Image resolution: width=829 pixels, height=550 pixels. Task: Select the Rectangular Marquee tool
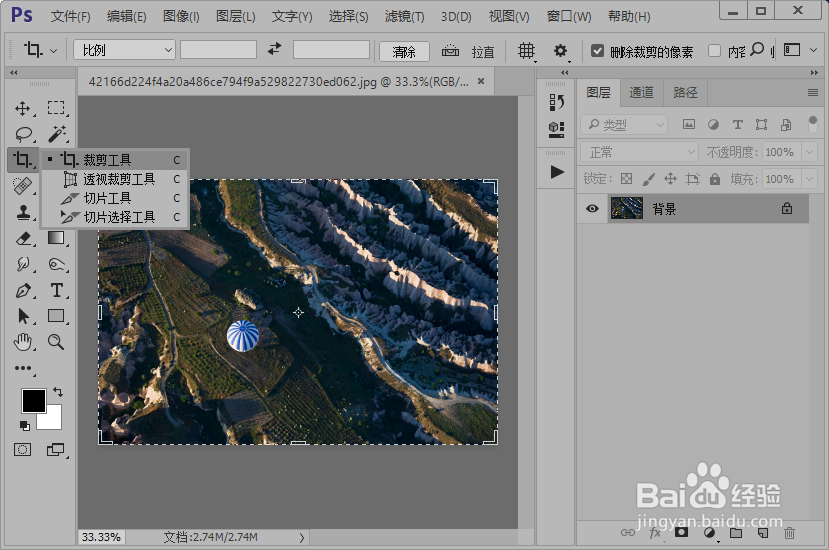[56, 108]
